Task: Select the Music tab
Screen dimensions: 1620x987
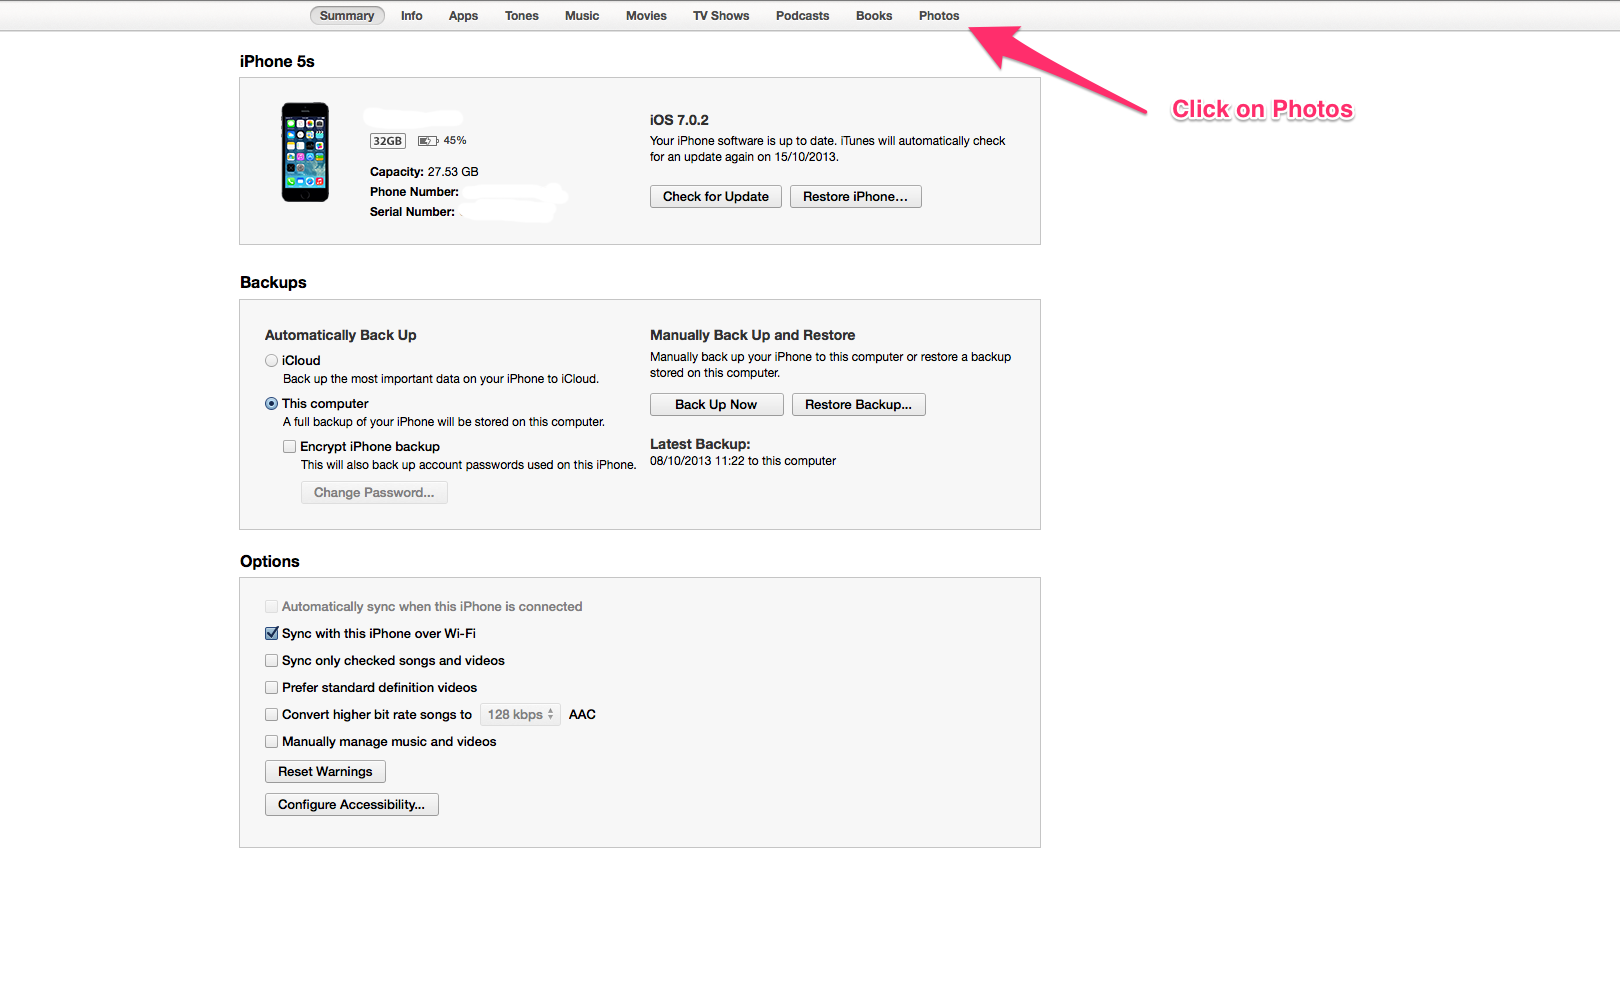Action: [x=582, y=16]
